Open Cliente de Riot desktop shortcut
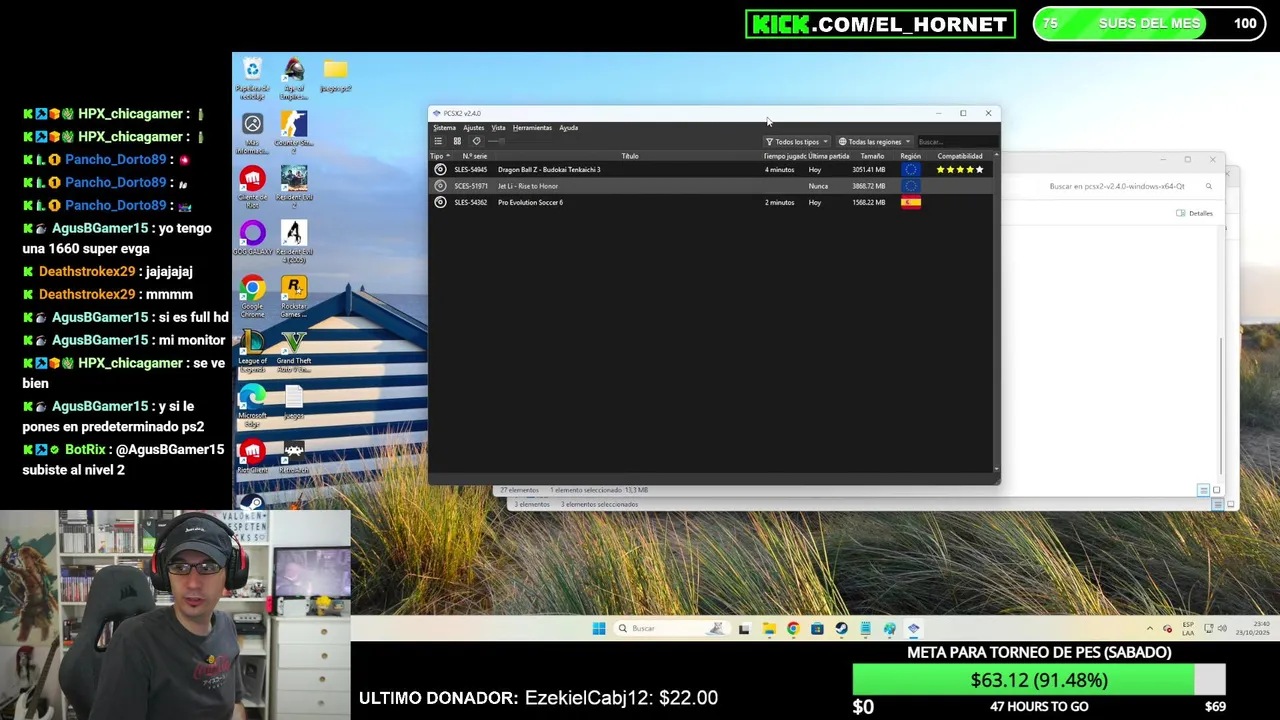 click(x=252, y=187)
